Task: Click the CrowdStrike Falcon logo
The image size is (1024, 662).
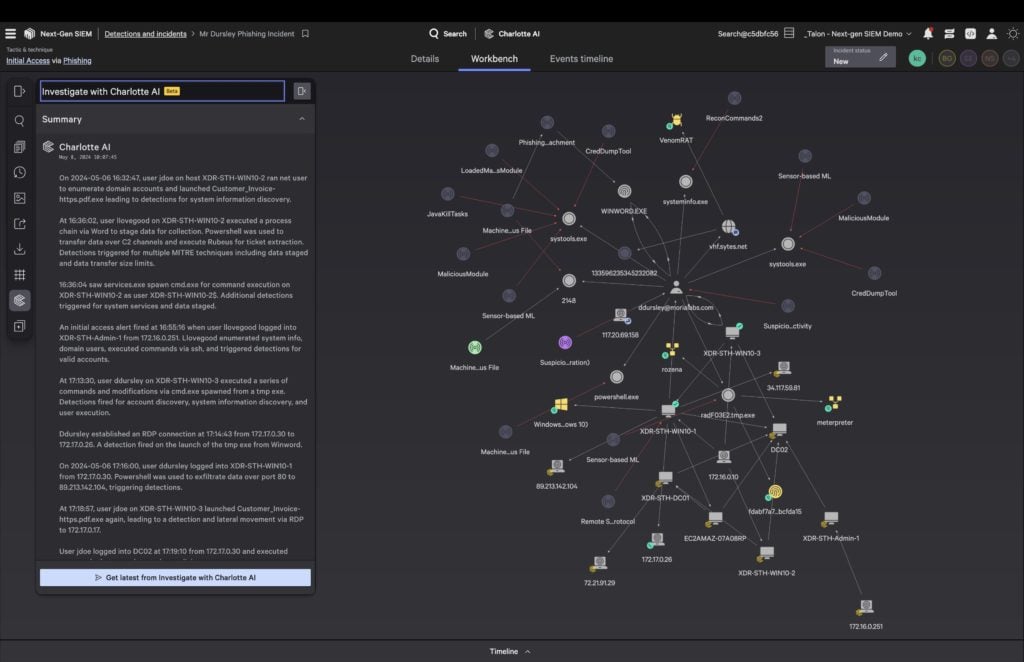Action: point(29,33)
